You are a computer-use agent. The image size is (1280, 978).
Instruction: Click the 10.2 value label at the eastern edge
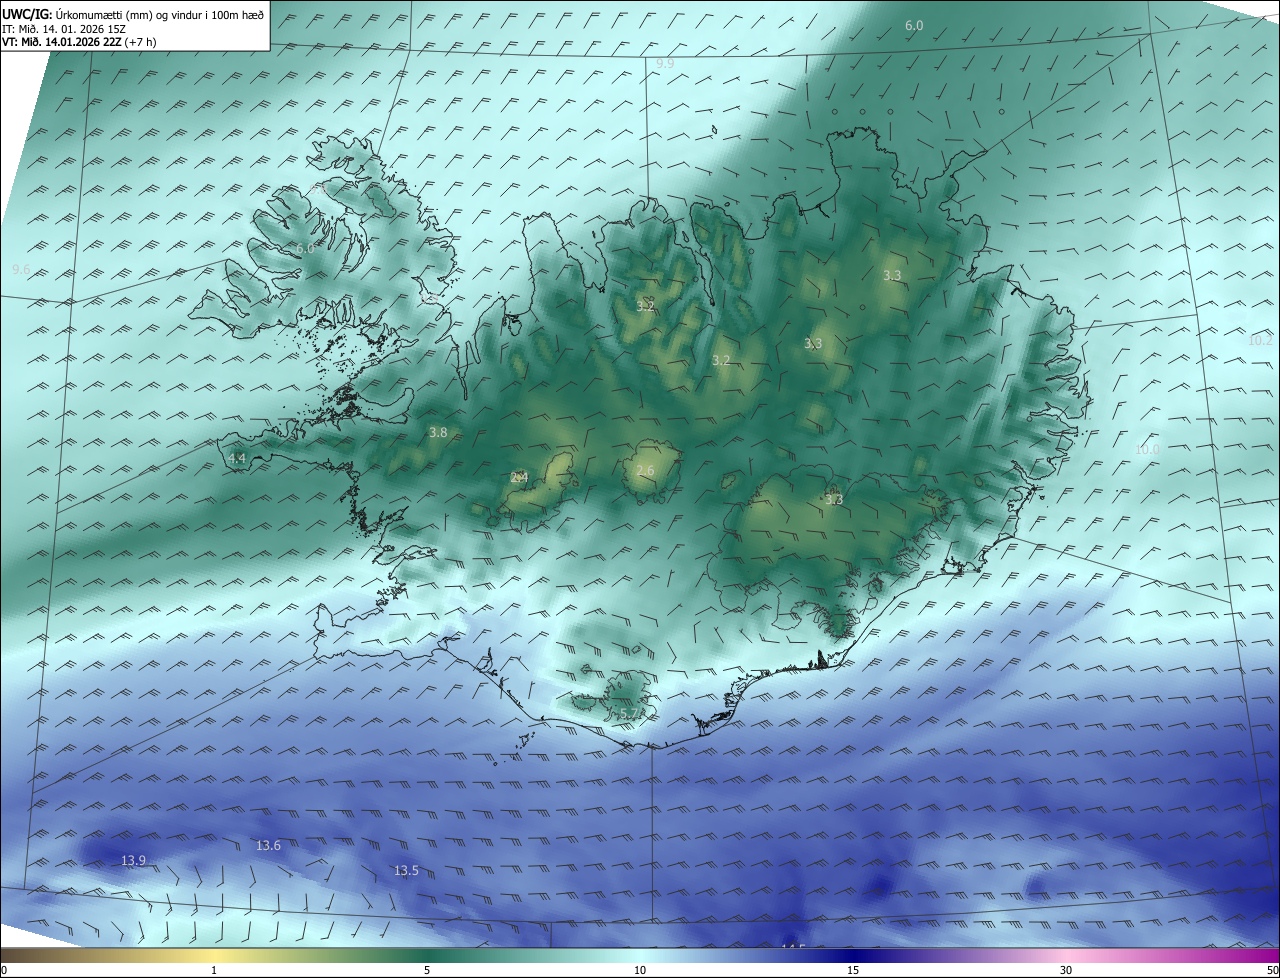[x=1260, y=340]
